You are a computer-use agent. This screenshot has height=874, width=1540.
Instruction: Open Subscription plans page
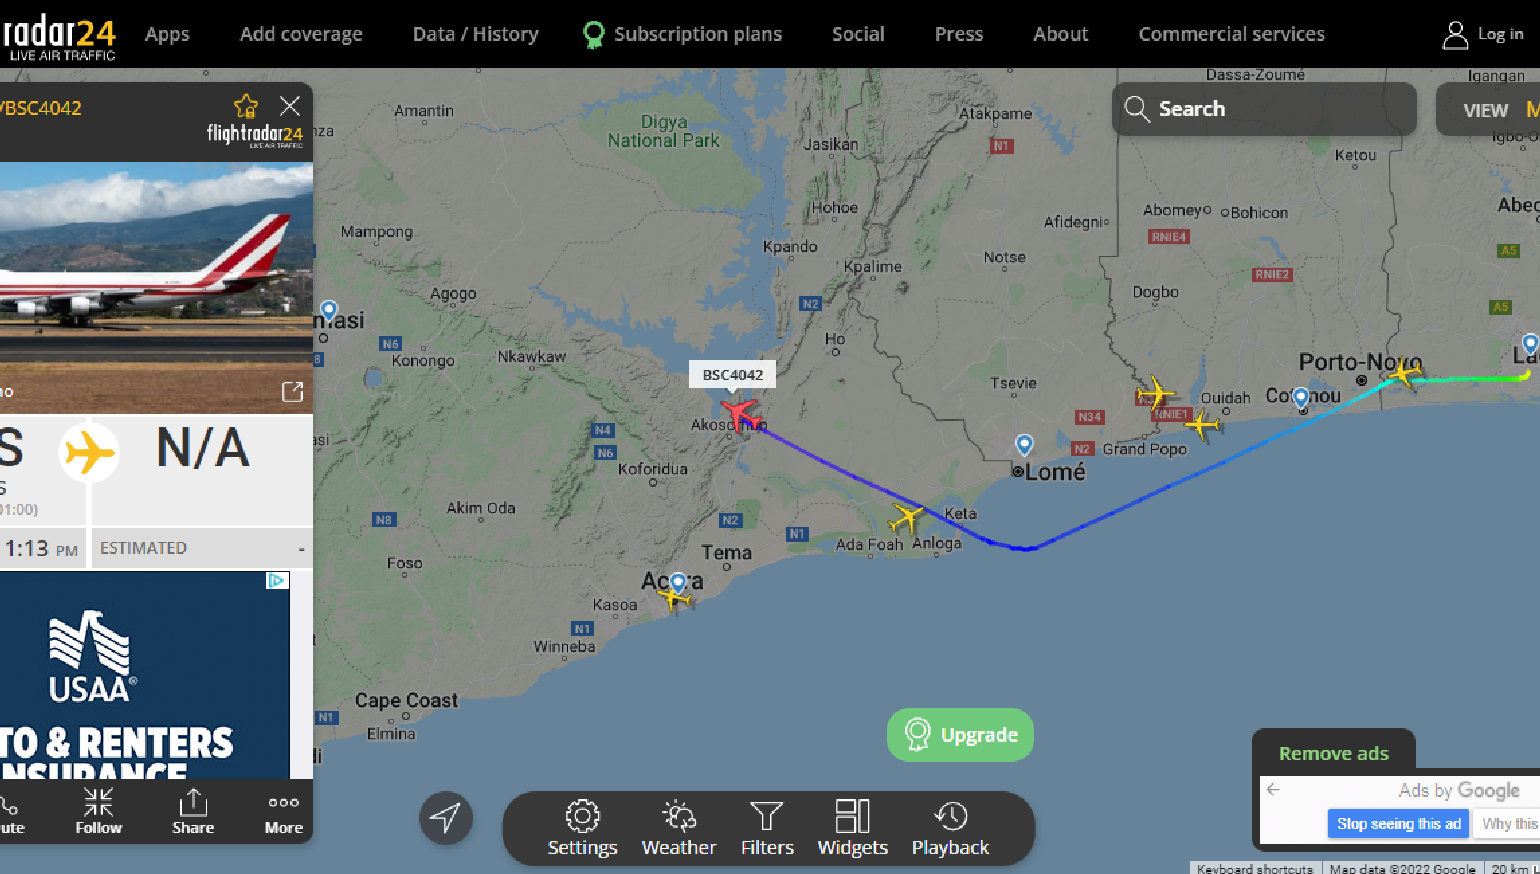point(683,34)
